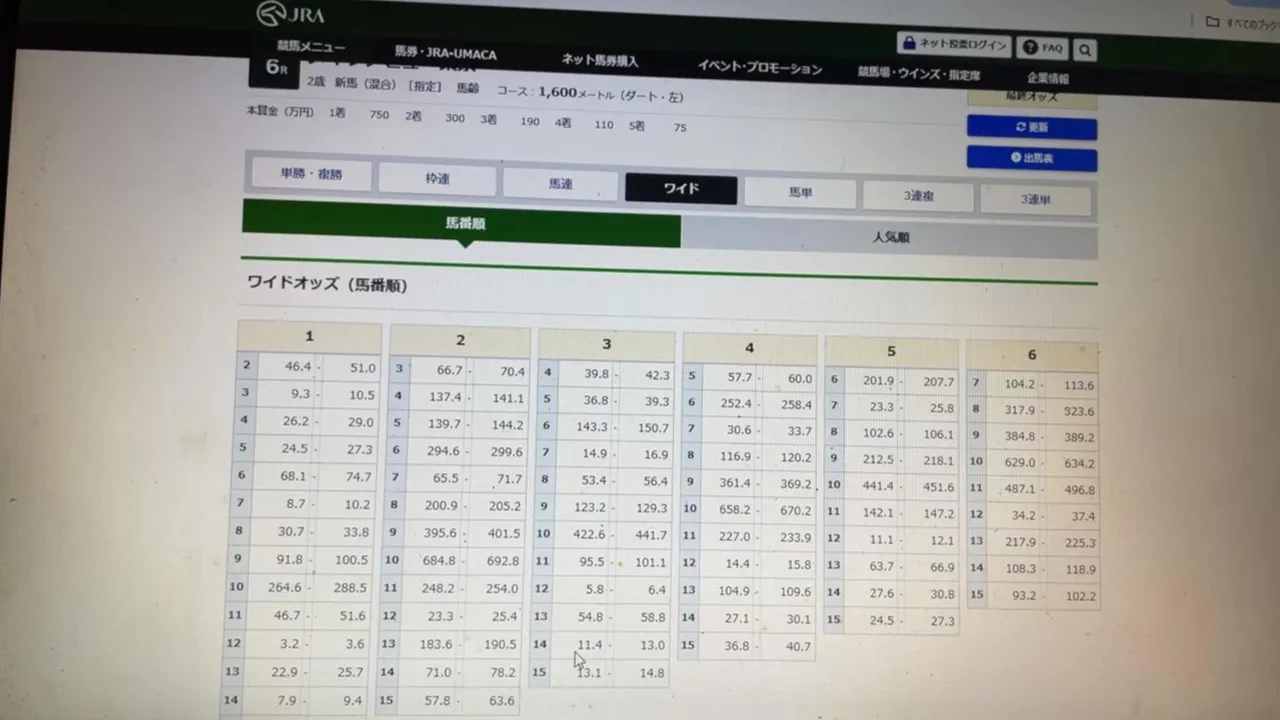The image size is (1280, 720).
Task: Click odds value 104.2 in table 6
Action: [x=1020, y=384]
